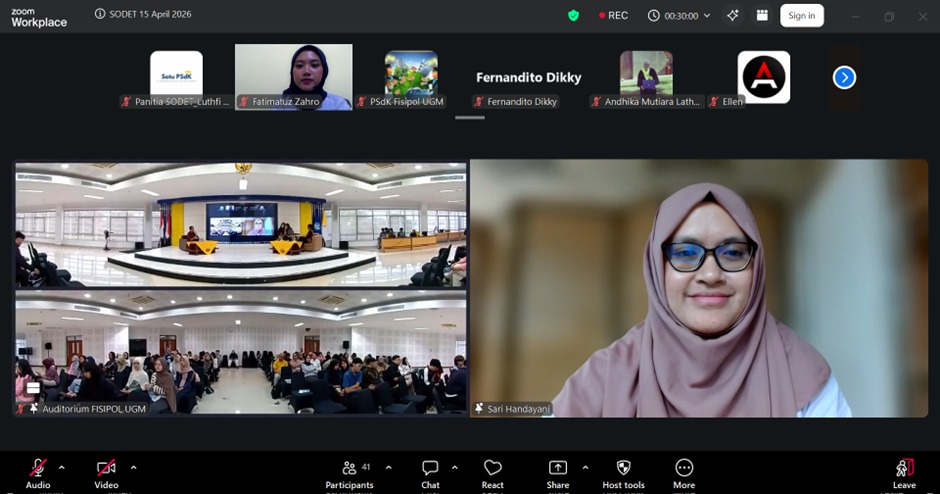
Task: Unmute microphone with the Audio button
Action: (x=38, y=470)
